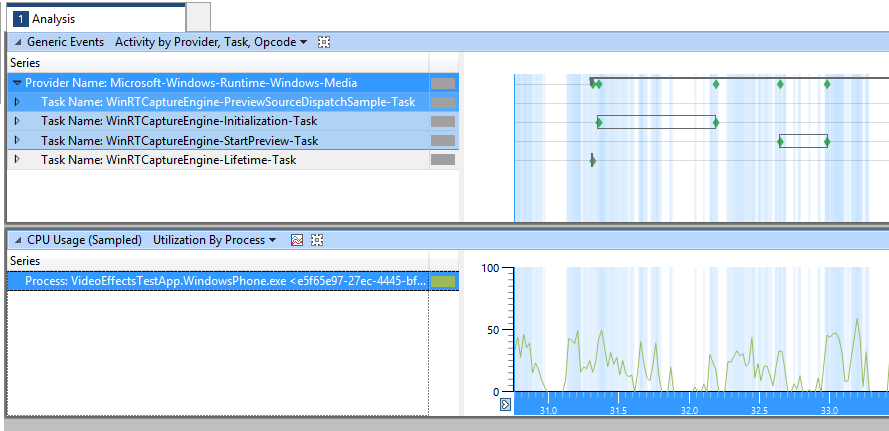
Task: Collapse the CPU Usage (Sampled) panel
Action: [x=18, y=240]
